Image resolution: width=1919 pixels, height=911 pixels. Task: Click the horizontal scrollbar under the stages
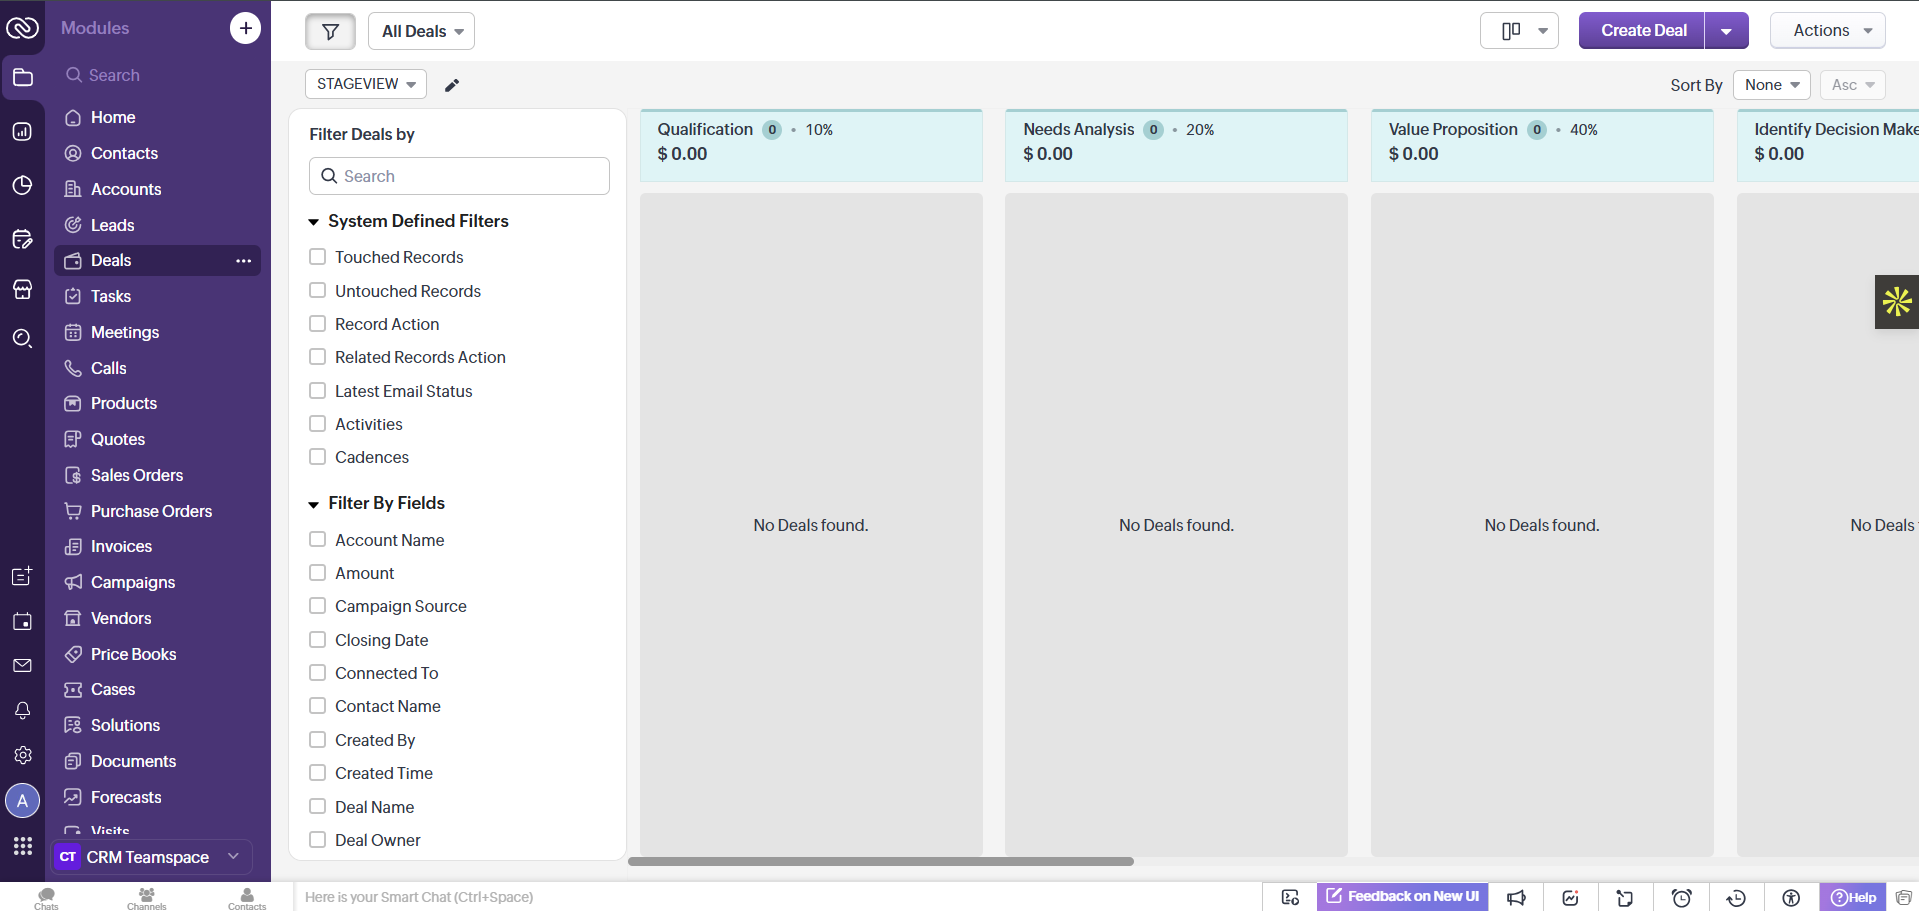coord(881,861)
